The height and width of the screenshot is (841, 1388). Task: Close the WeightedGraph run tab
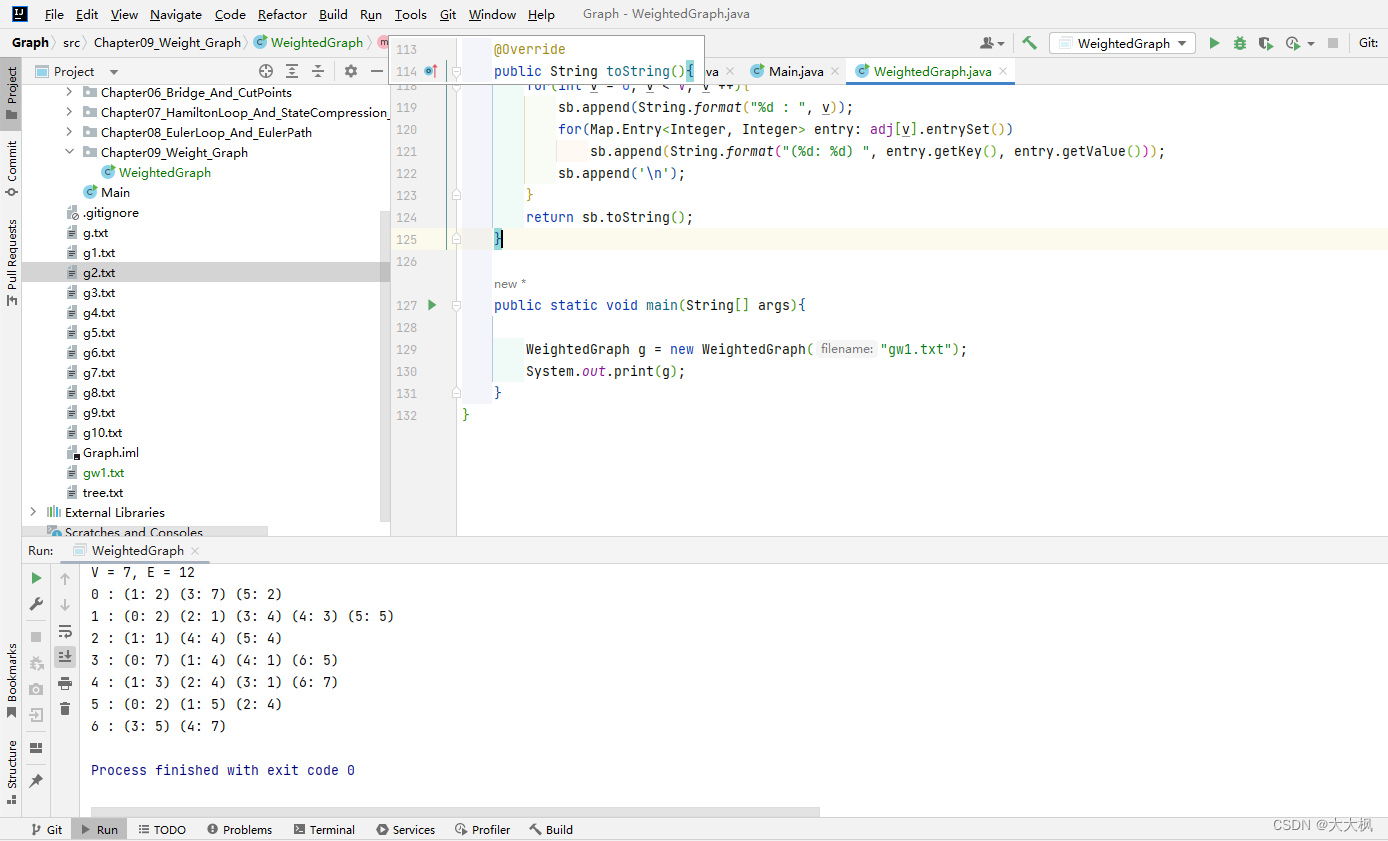(x=195, y=551)
